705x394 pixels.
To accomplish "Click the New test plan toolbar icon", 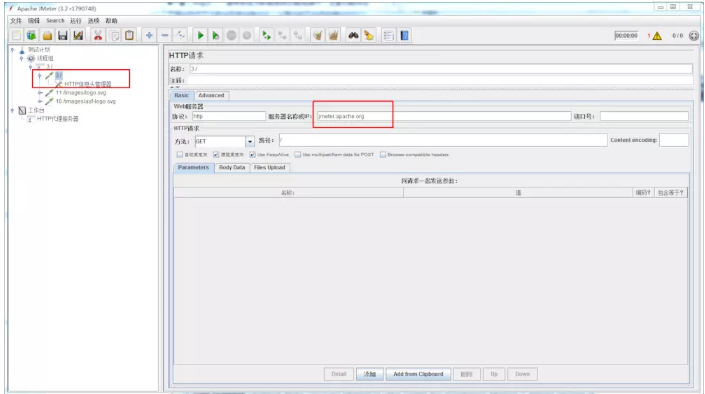I will coord(17,36).
